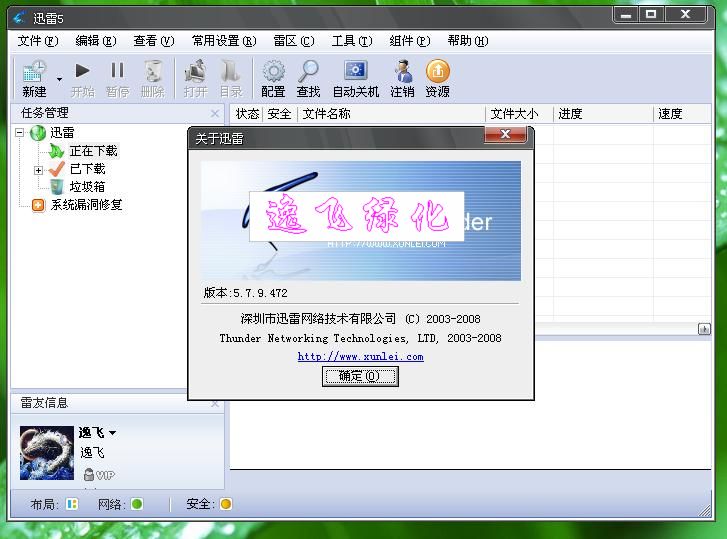Click the 版本:5.7.9.472 text
This screenshot has width=727, height=539.
(x=246, y=293)
